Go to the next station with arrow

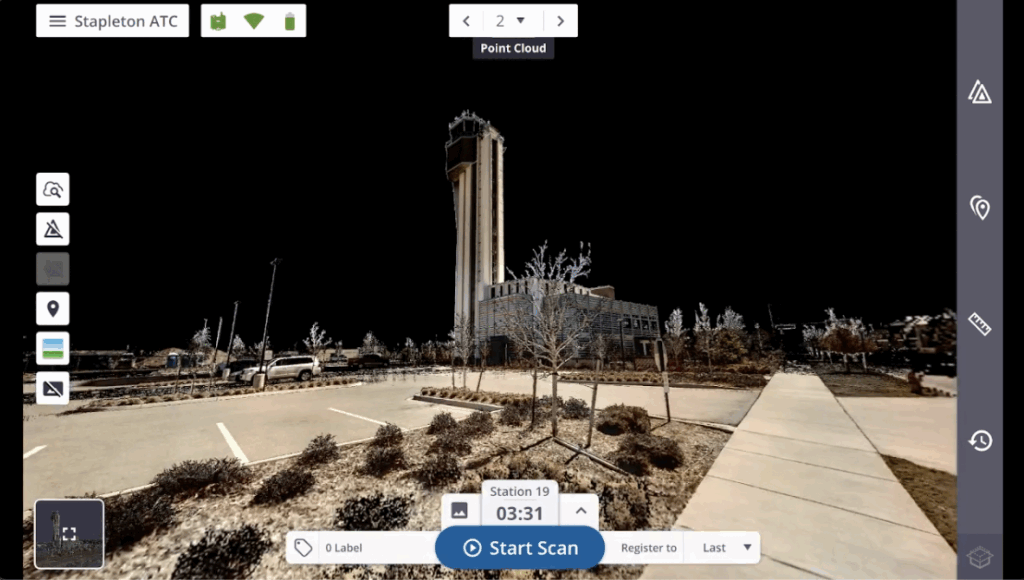(x=560, y=20)
